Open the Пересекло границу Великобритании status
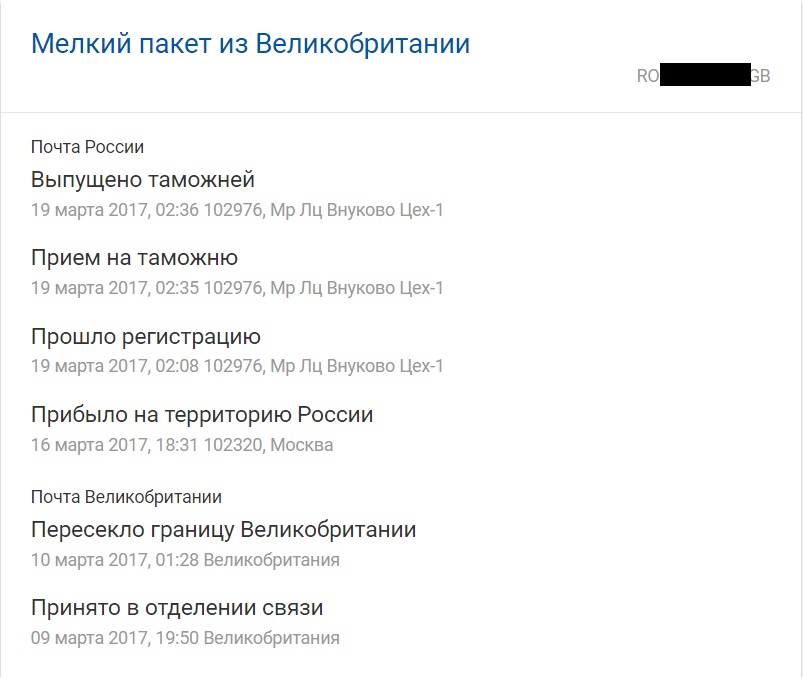 pyautogui.click(x=223, y=530)
